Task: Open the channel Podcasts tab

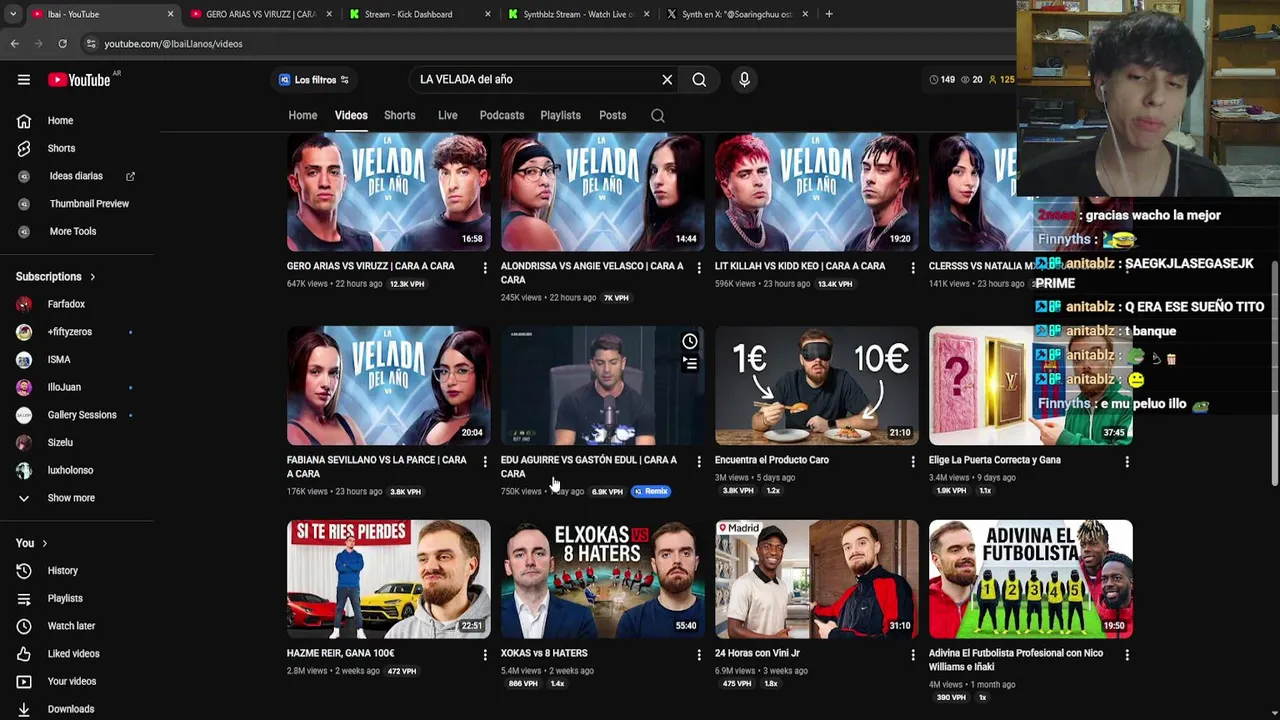Action: (502, 115)
